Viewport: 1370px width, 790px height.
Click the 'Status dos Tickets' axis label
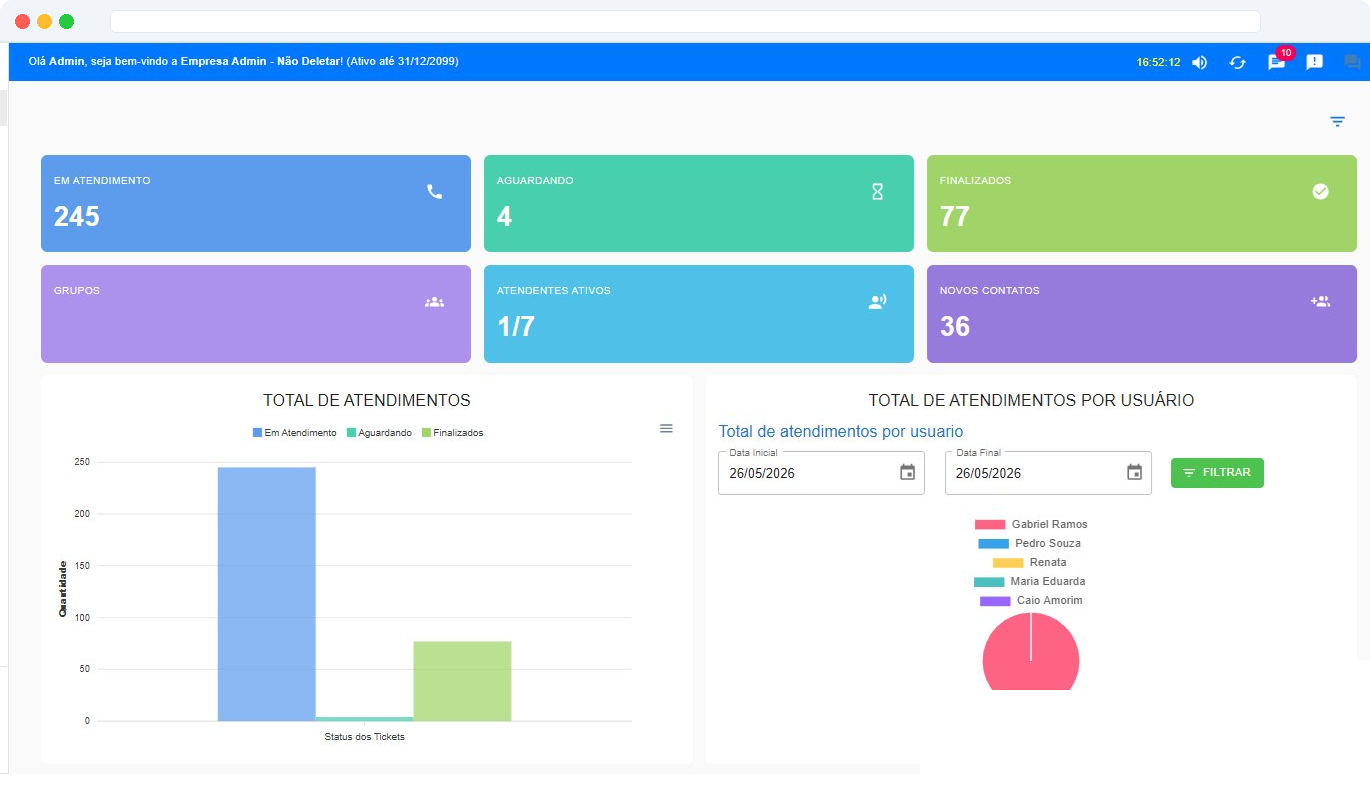364,737
